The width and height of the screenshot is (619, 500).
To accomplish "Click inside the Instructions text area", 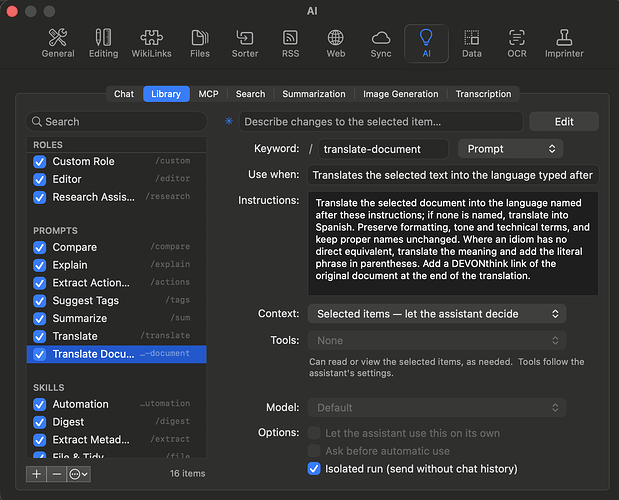I will (x=453, y=243).
